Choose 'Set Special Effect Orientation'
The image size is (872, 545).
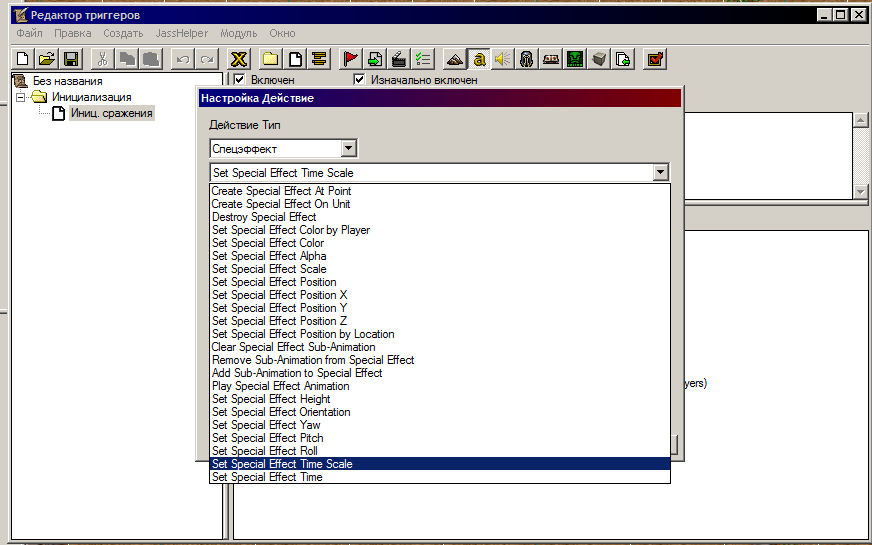440,412
